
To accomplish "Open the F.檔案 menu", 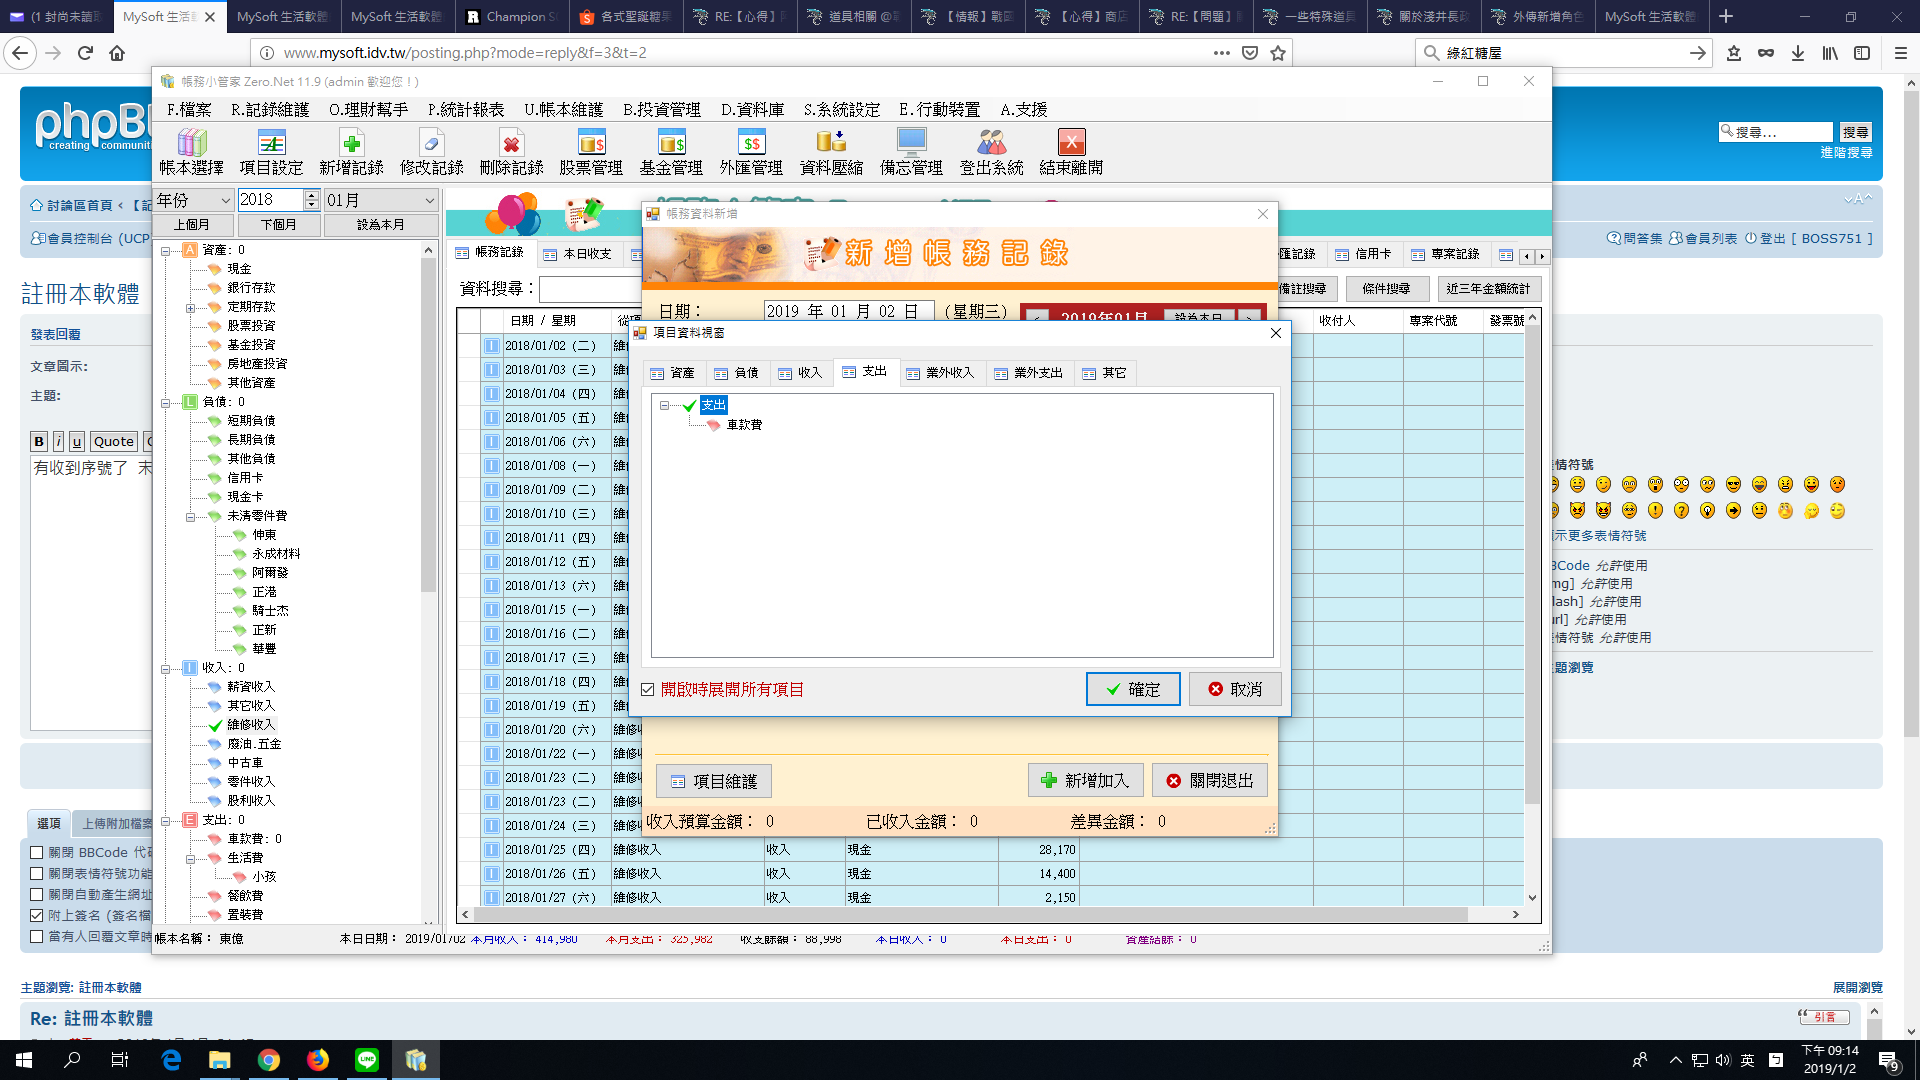I will click(x=189, y=109).
